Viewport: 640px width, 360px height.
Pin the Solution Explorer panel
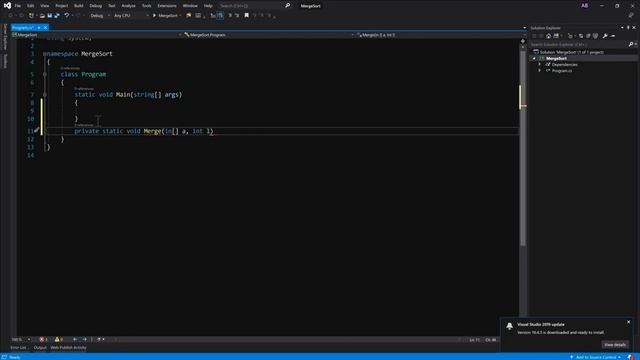click(628, 28)
